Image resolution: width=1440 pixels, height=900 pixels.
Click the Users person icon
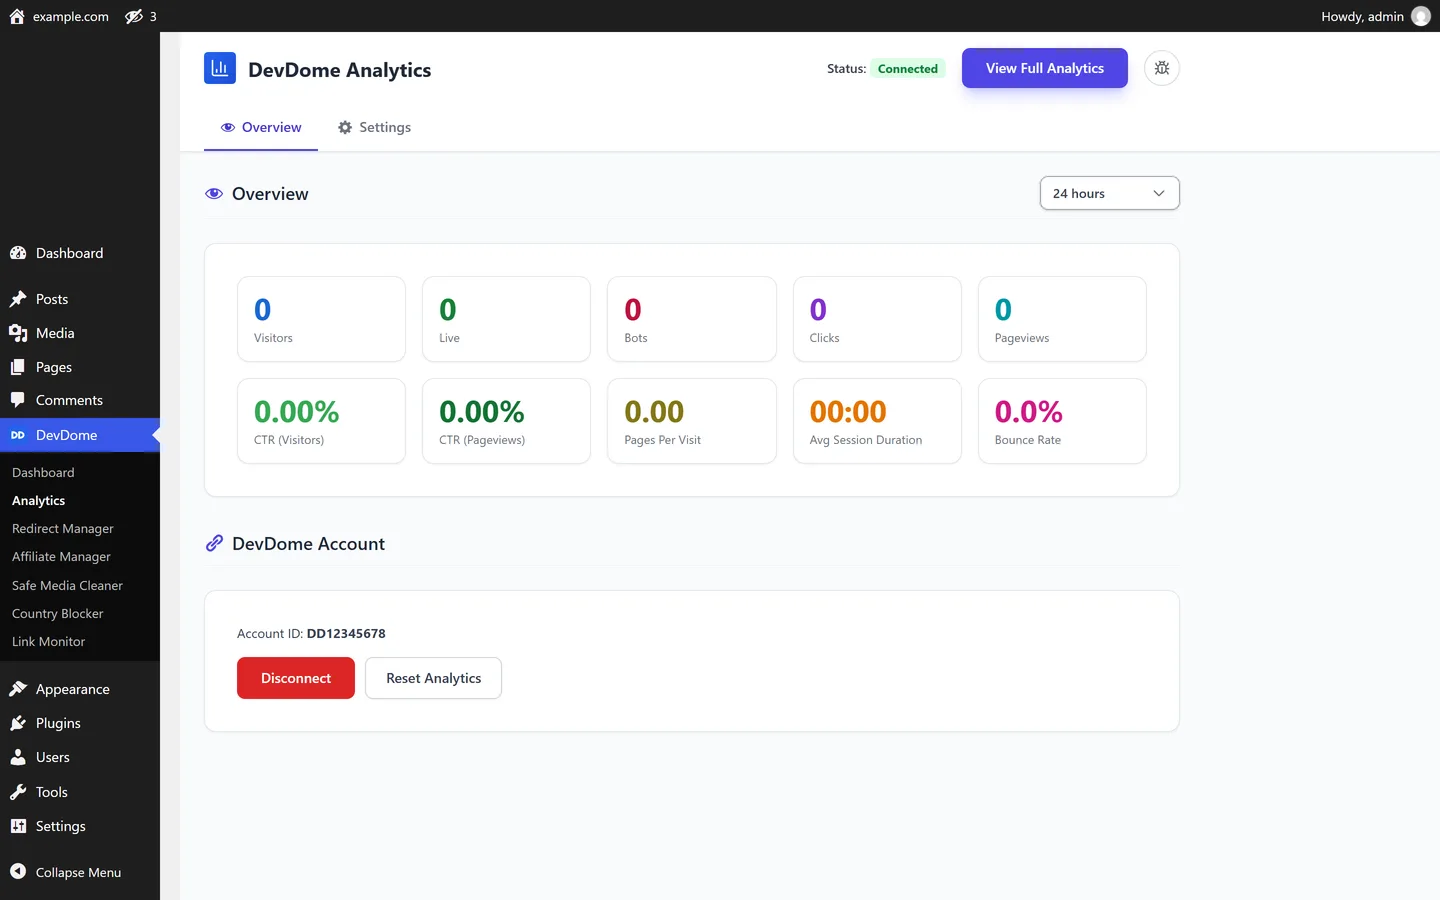click(x=18, y=757)
